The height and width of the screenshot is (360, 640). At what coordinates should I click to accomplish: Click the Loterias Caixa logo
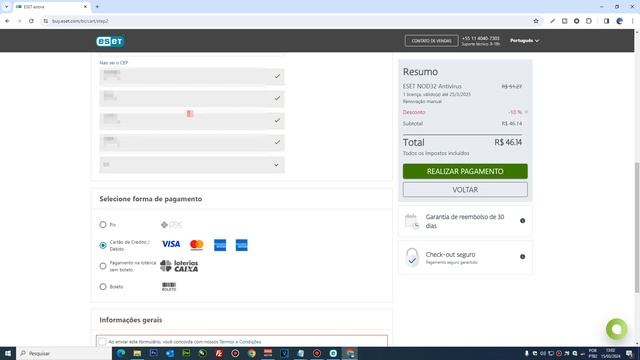pos(179,266)
